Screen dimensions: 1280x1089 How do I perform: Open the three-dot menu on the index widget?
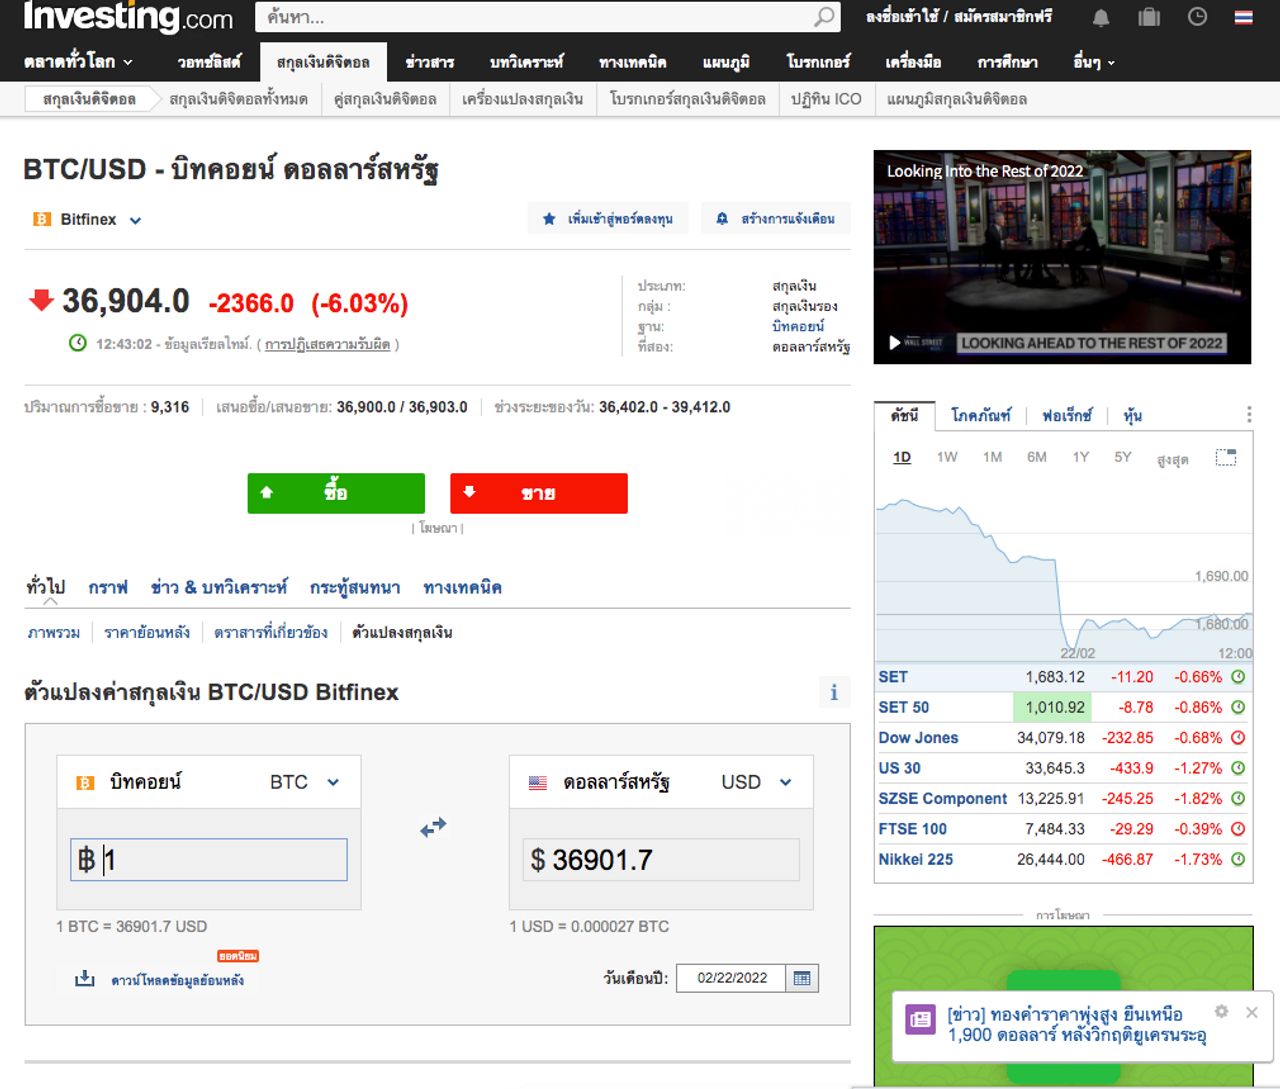[1248, 413]
